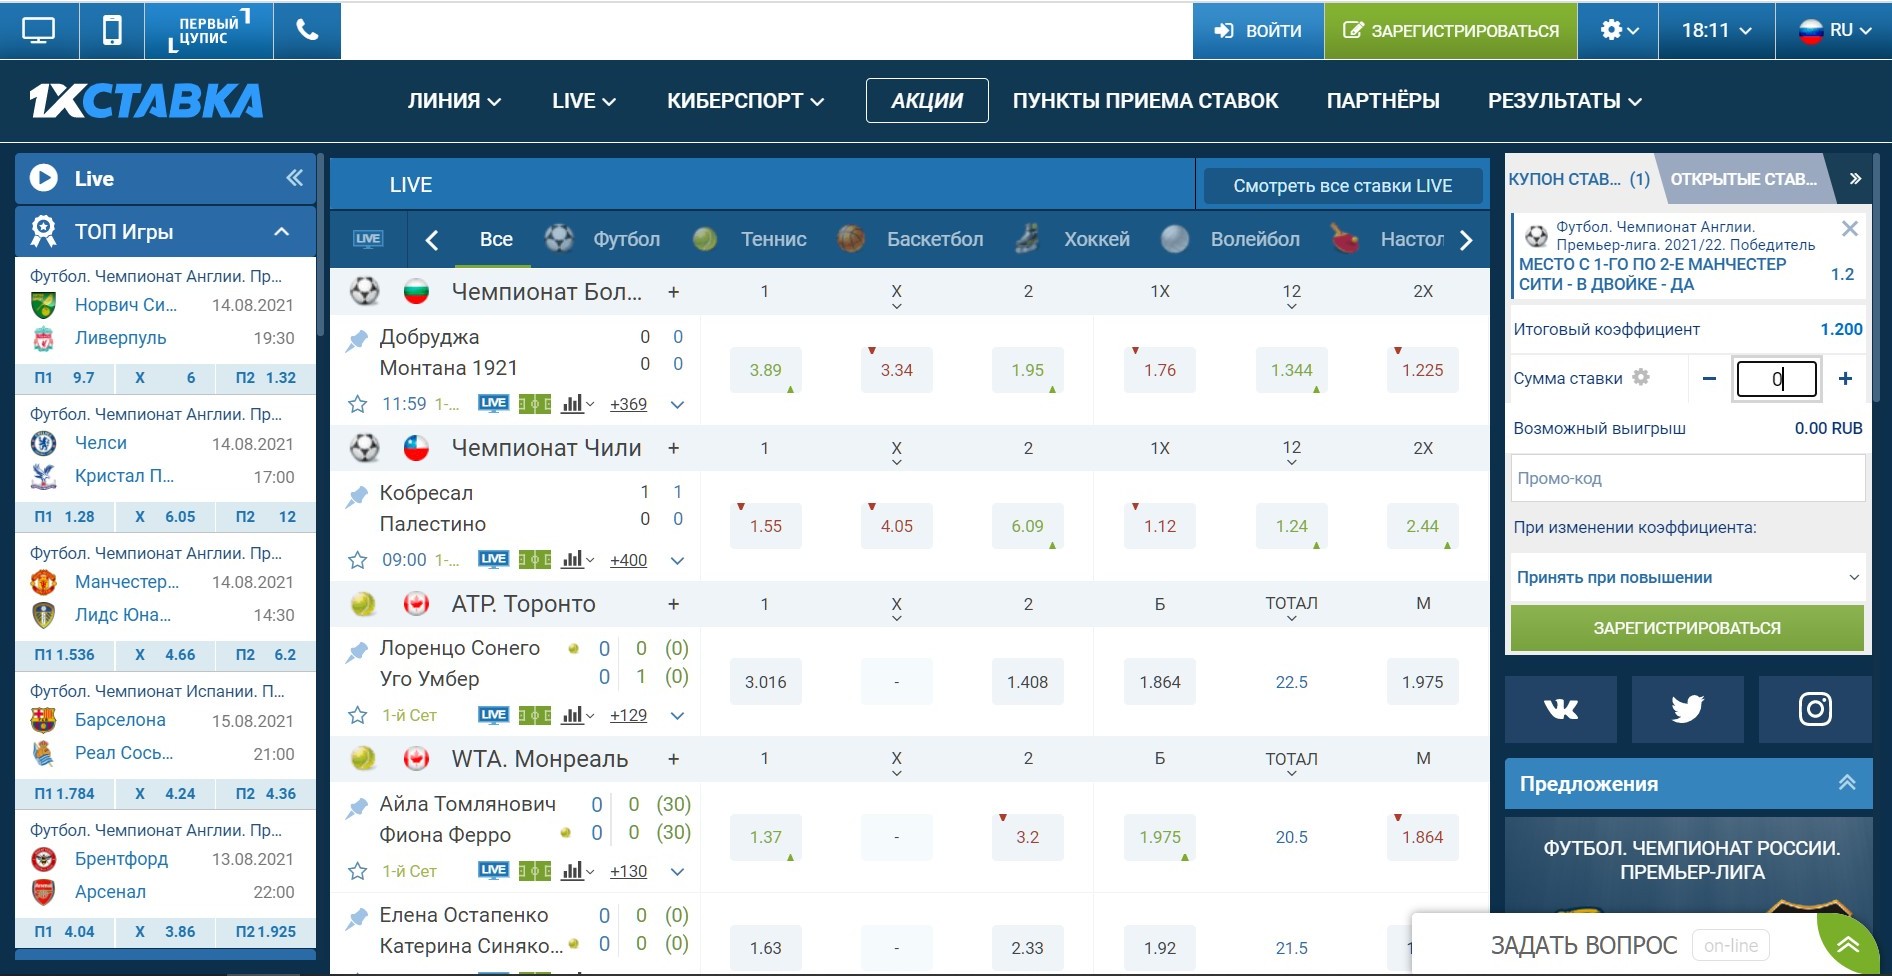Image resolution: width=1892 pixels, height=976 pixels.
Task: Pin the Елена Остапенко match
Action: pyautogui.click(x=357, y=918)
